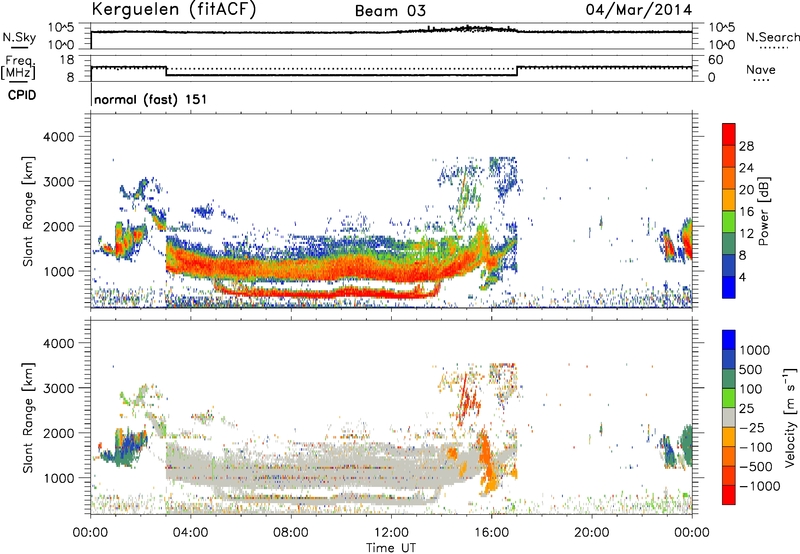This screenshot has width=800, height=554.
Task: Click the date '04/Mar/2014'
Action: pyautogui.click(x=639, y=10)
